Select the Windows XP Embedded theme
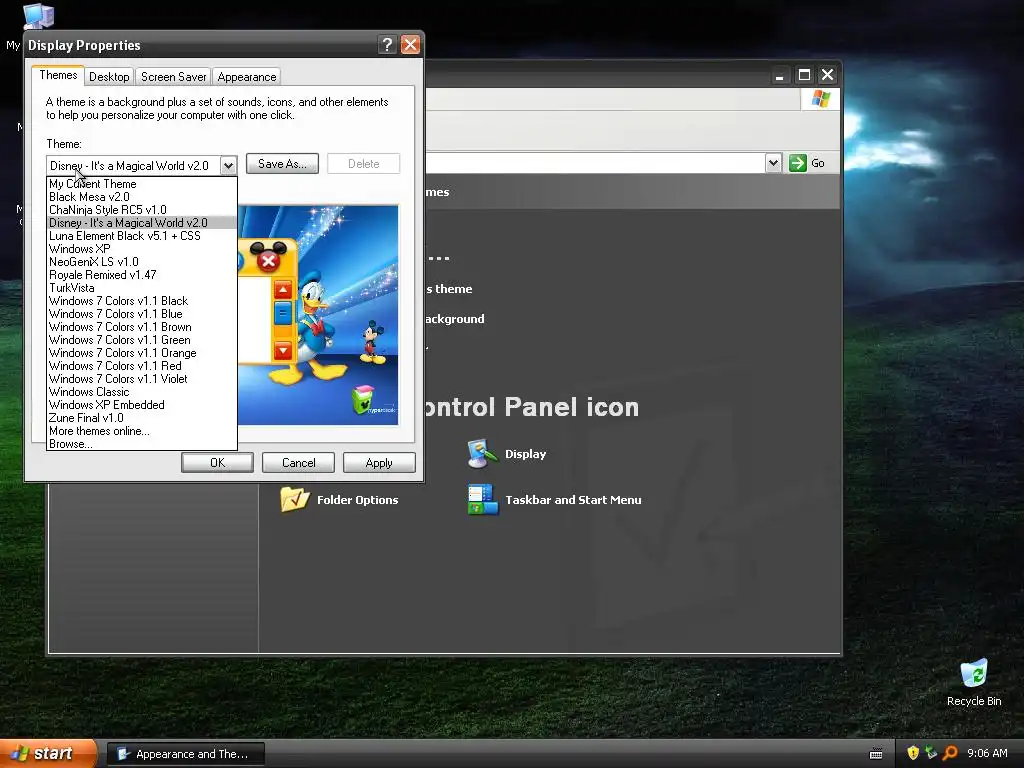This screenshot has width=1024, height=768. 142,405
